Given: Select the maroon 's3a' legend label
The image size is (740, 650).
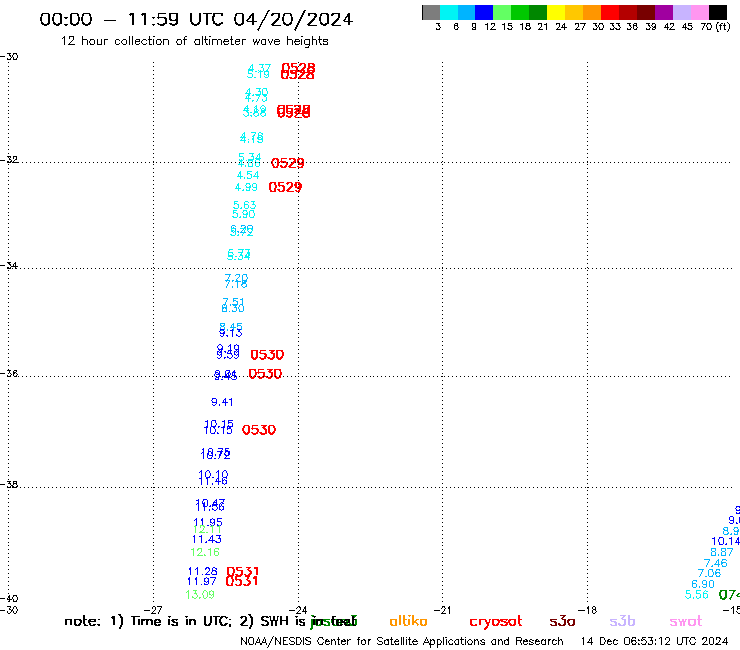Looking at the screenshot, I should (x=562, y=621).
